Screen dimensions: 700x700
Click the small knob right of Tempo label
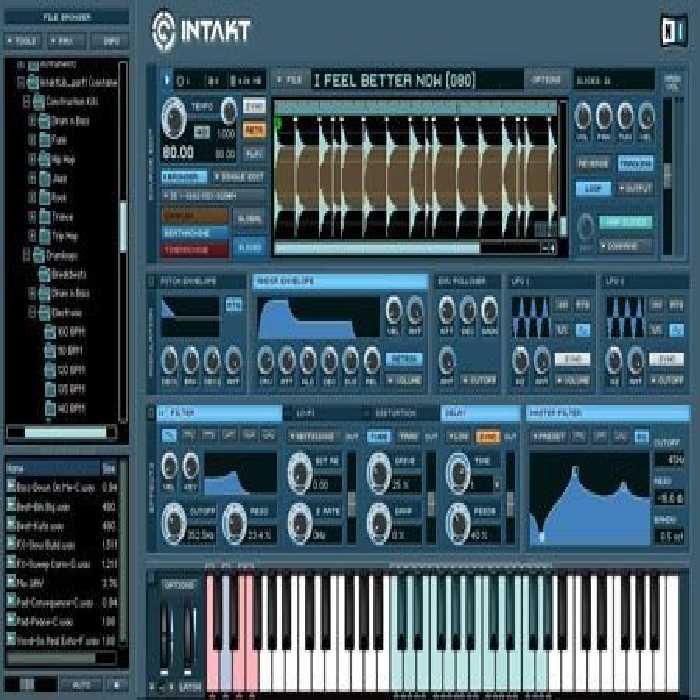[229, 110]
